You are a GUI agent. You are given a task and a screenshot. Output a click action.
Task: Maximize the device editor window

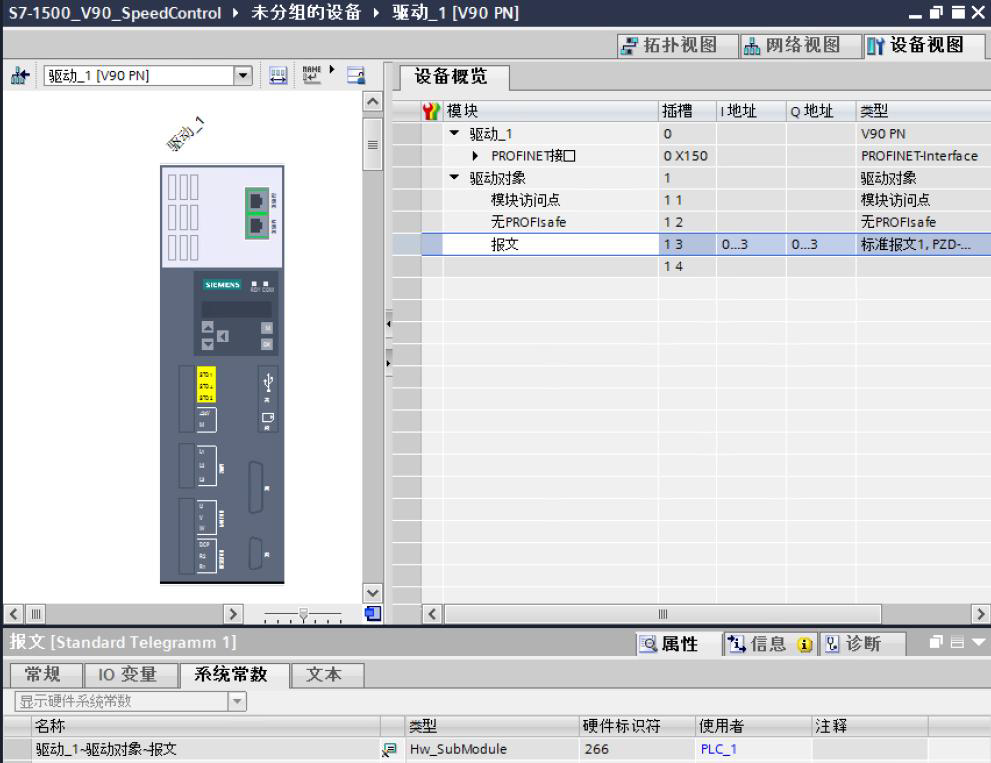pyautogui.click(x=958, y=13)
